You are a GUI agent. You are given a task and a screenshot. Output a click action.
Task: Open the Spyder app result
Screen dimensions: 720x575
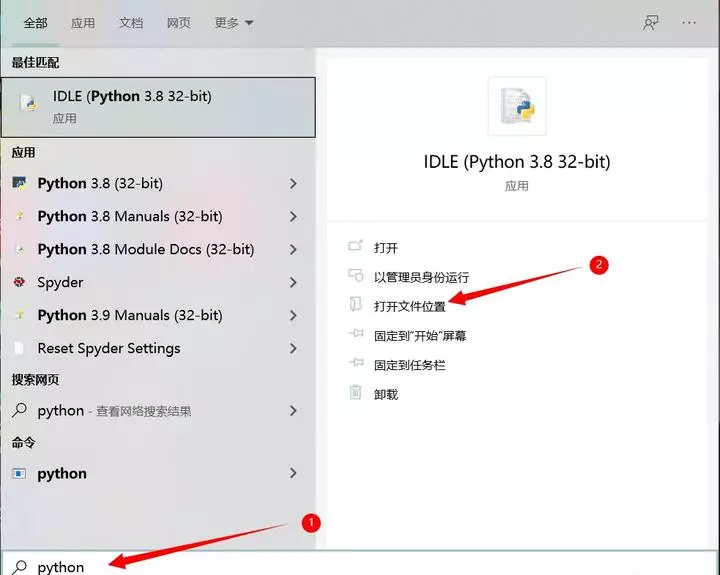coord(158,282)
